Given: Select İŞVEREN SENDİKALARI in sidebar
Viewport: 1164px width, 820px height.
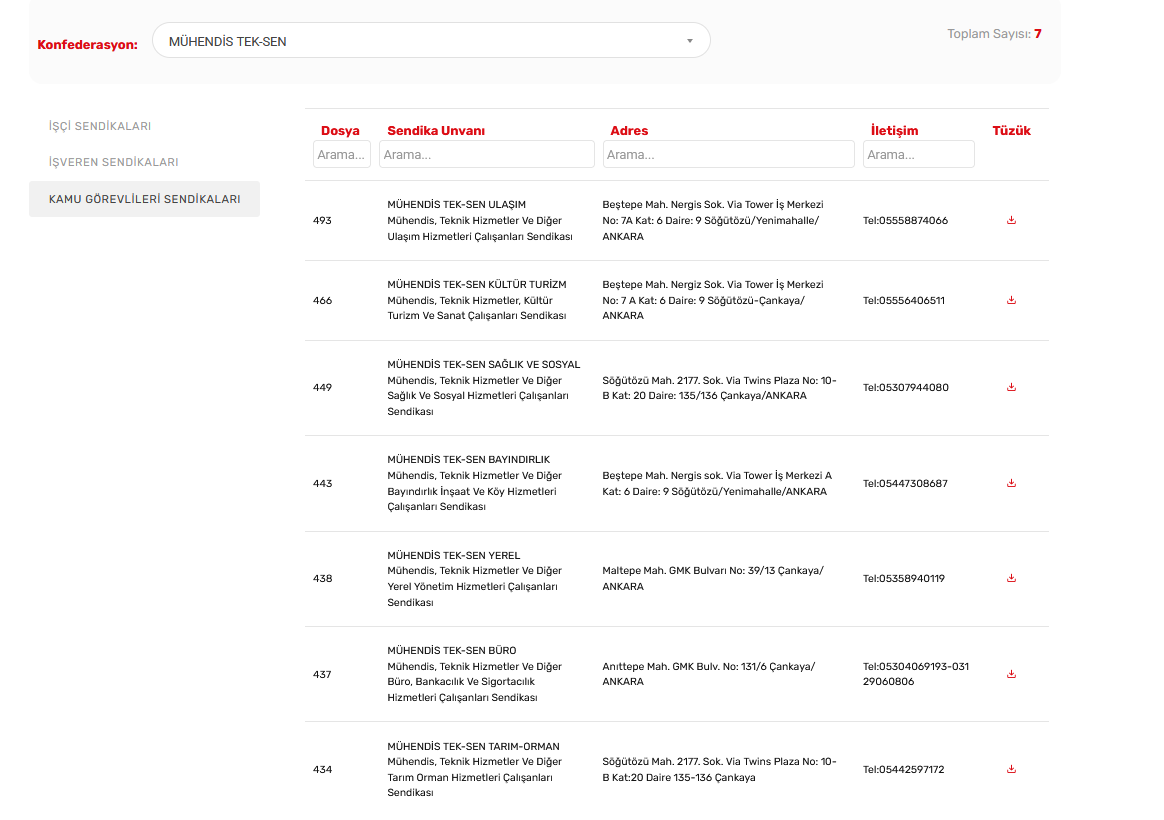Looking at the screenshot, I should tap(113, 162).
